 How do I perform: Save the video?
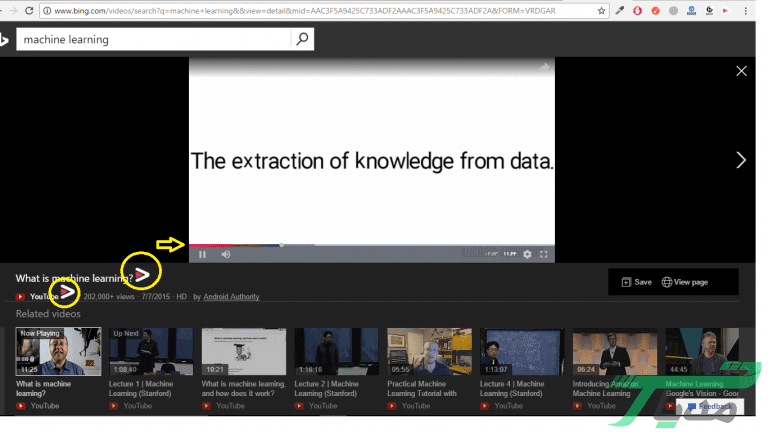pyautogui.click(x=636, y=282)
